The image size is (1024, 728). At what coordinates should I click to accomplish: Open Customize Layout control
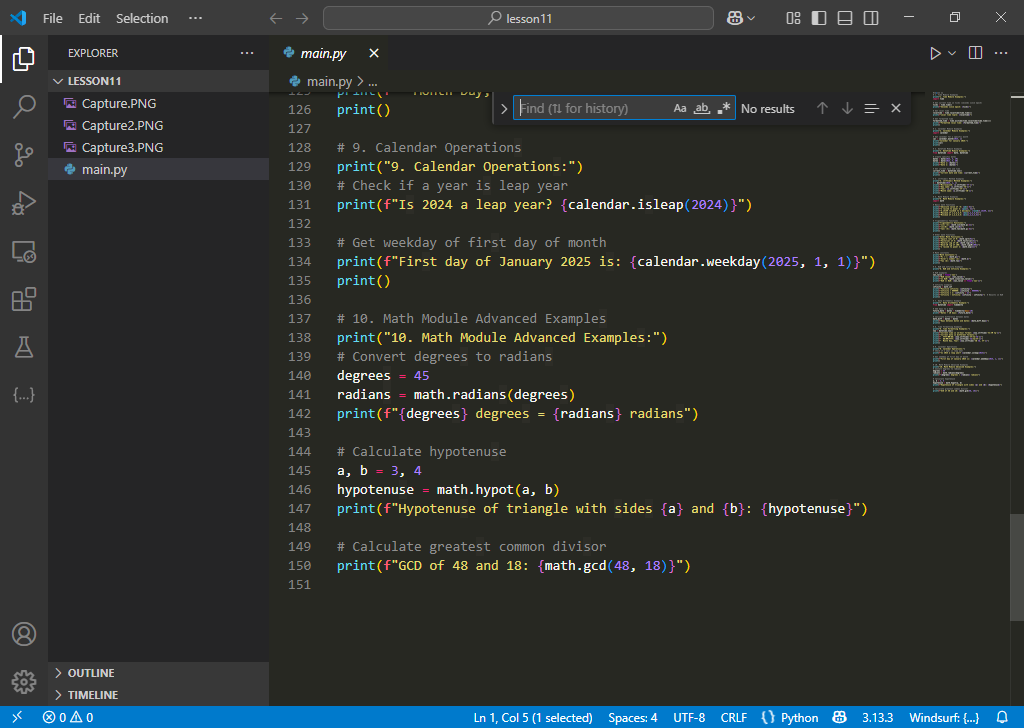coord(793,18)
